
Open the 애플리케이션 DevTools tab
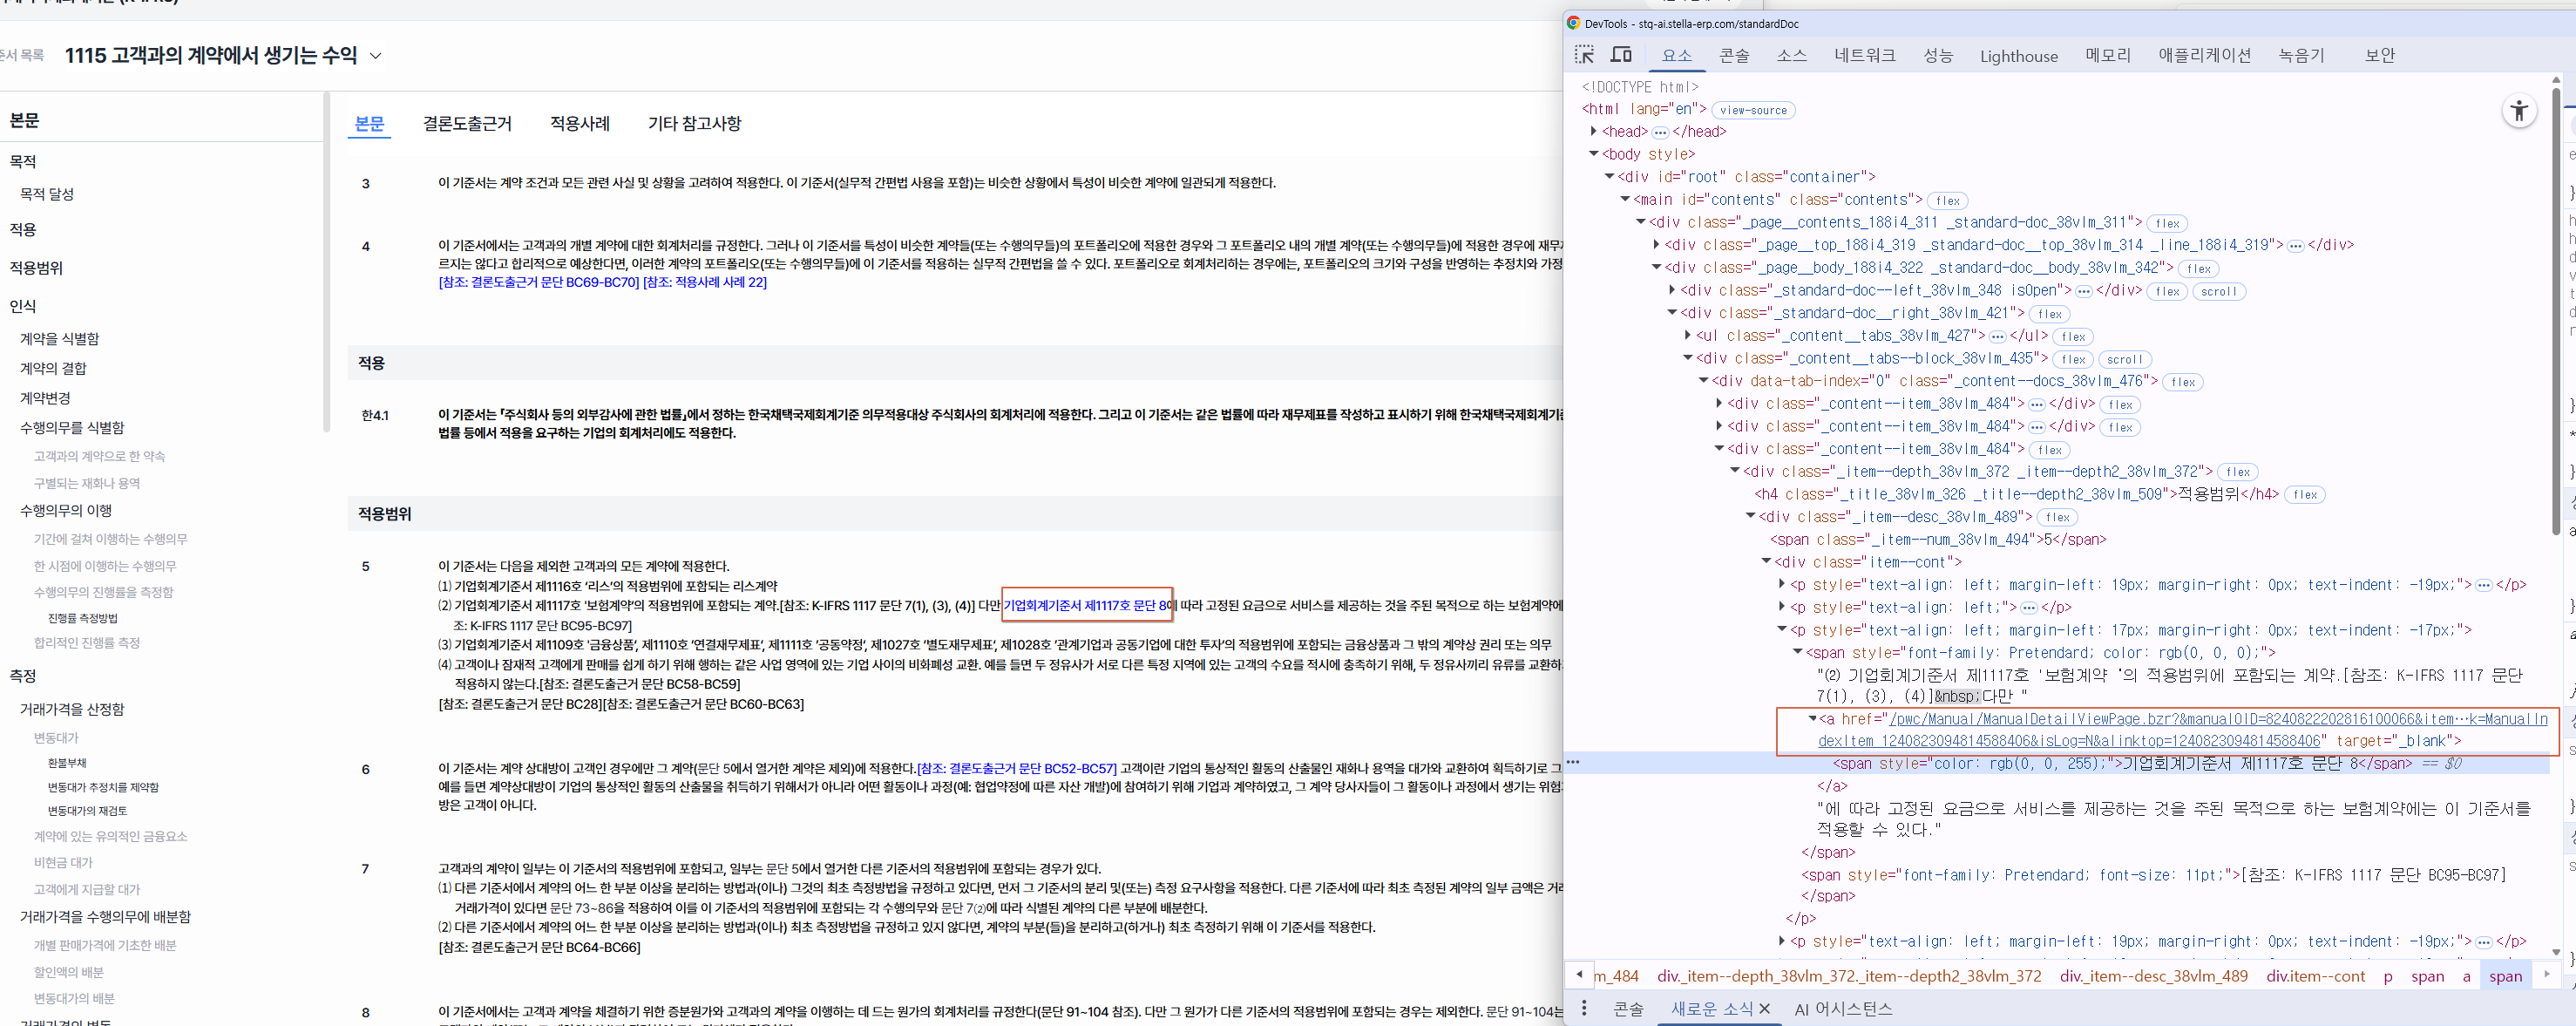2203,56
